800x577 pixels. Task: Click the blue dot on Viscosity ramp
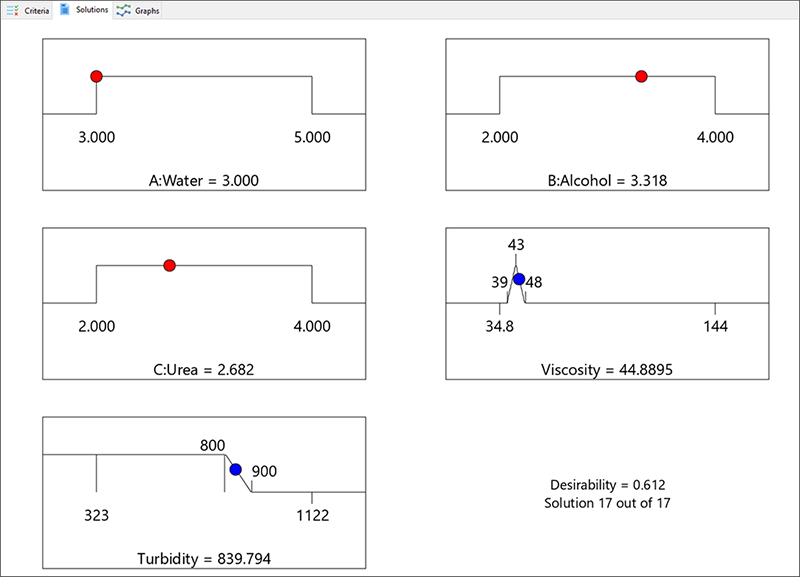pyautogui.click(x=518, y=279)
